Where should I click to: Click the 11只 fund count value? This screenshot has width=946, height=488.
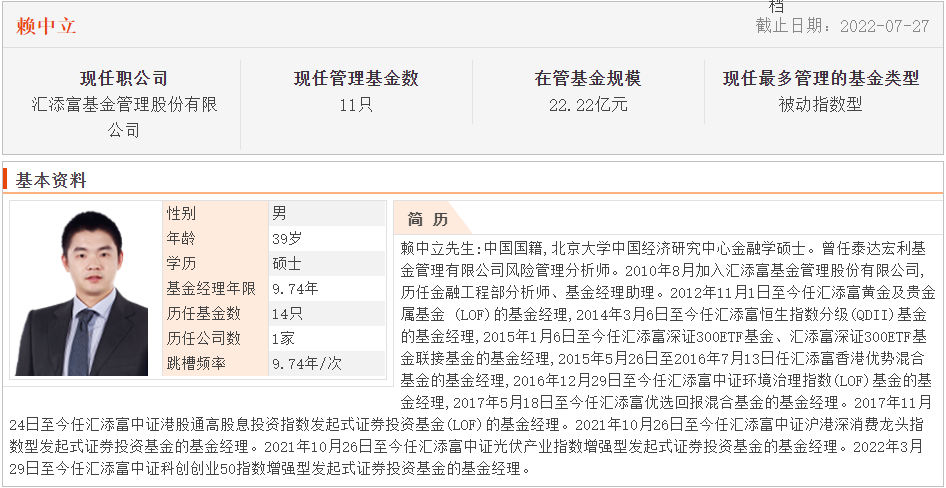pos(356,105)
